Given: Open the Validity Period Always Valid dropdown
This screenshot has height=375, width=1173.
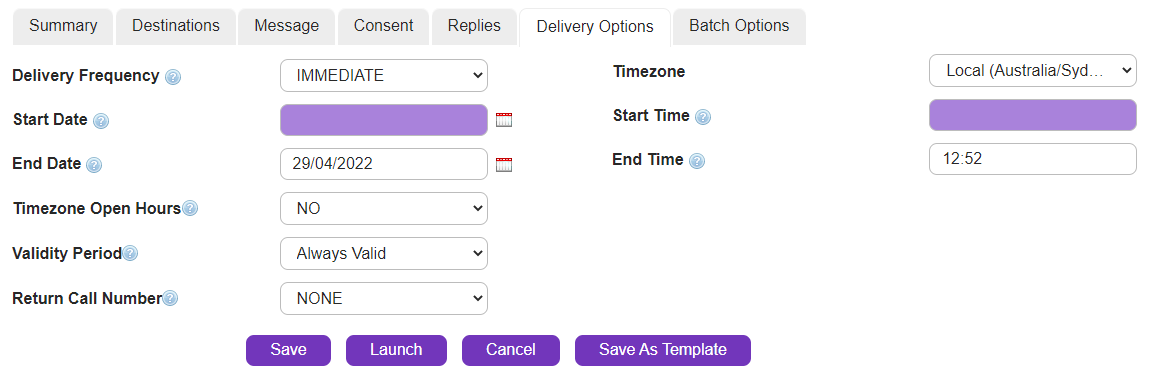Looking at the screenshot, I should pos(384,254).
